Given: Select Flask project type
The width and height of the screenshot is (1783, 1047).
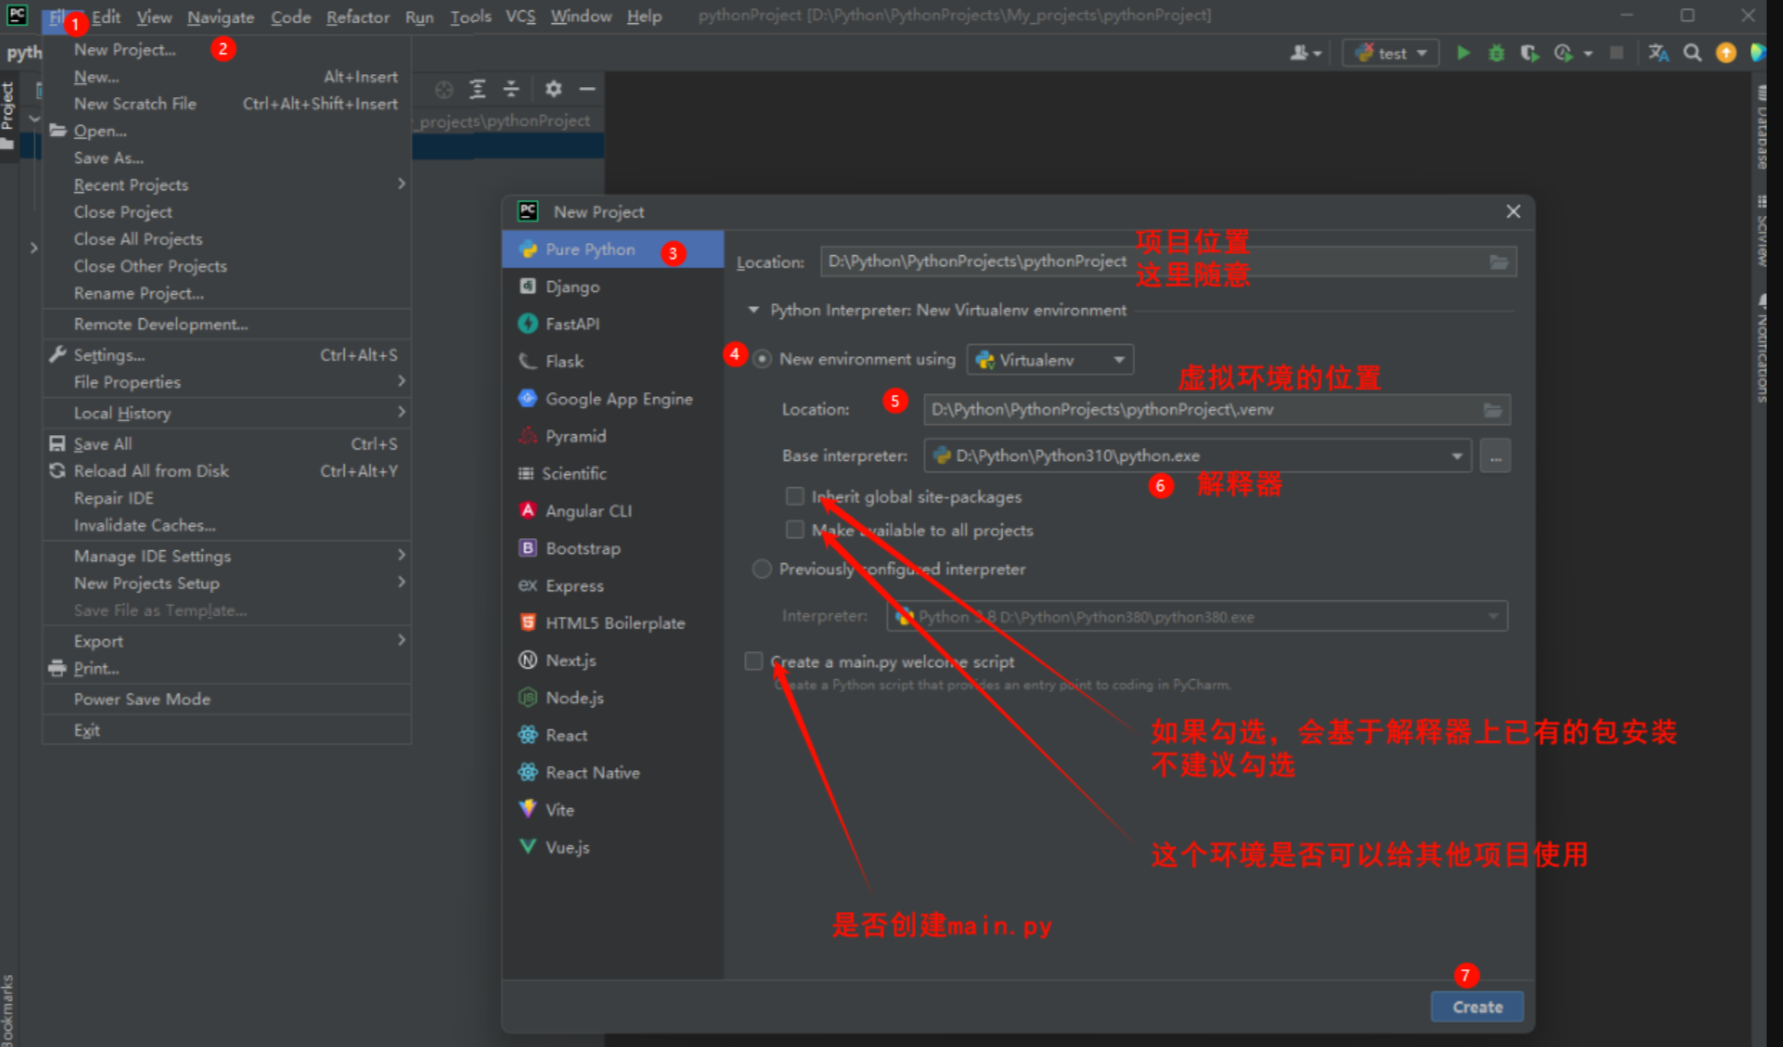Looking at the screenshot, I should point(612,361).
